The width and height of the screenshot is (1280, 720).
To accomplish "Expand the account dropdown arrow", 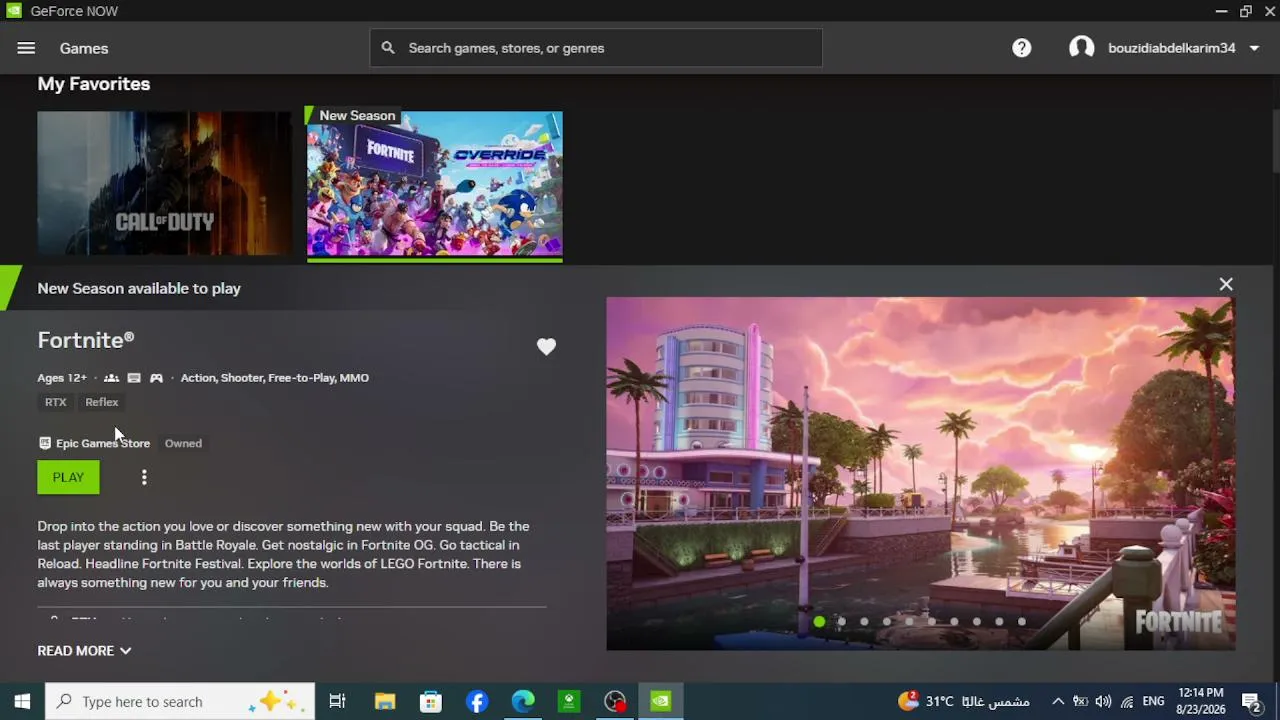I will click(x=1254, y=48).
